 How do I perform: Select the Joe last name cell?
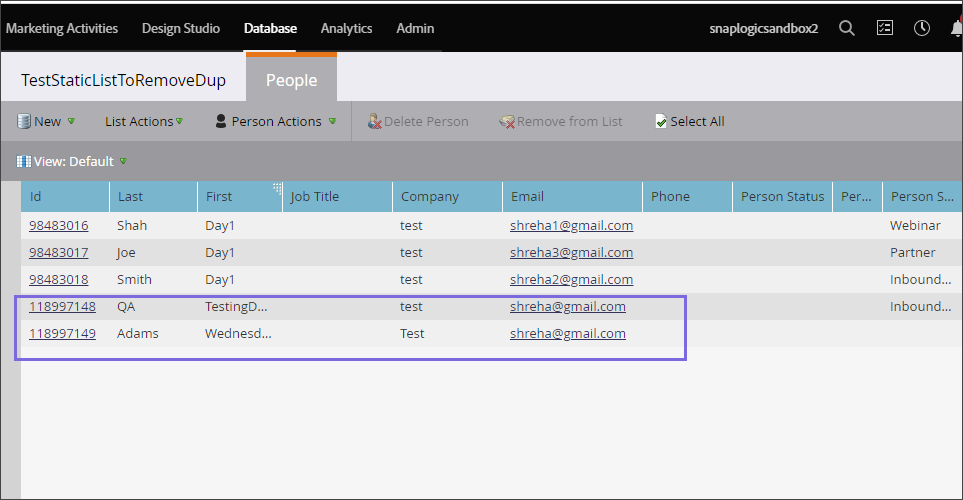point(126,252)
